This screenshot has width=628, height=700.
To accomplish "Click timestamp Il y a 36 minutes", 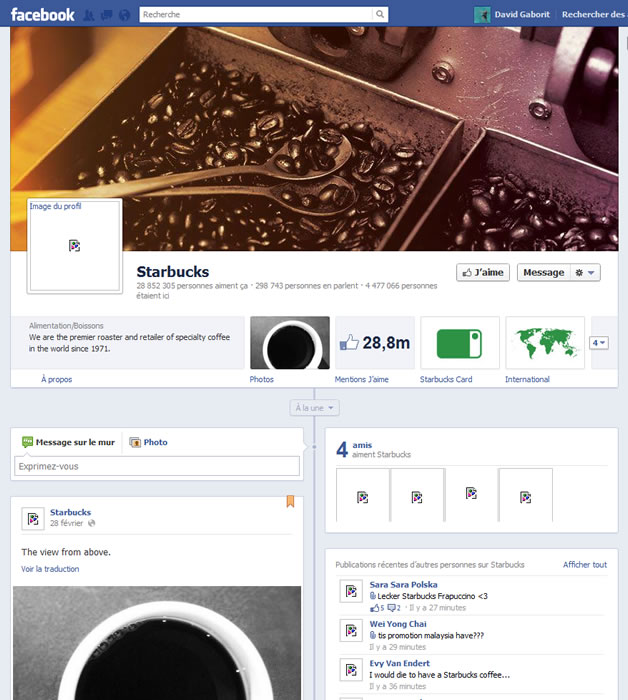I will [x=398, y=686].
